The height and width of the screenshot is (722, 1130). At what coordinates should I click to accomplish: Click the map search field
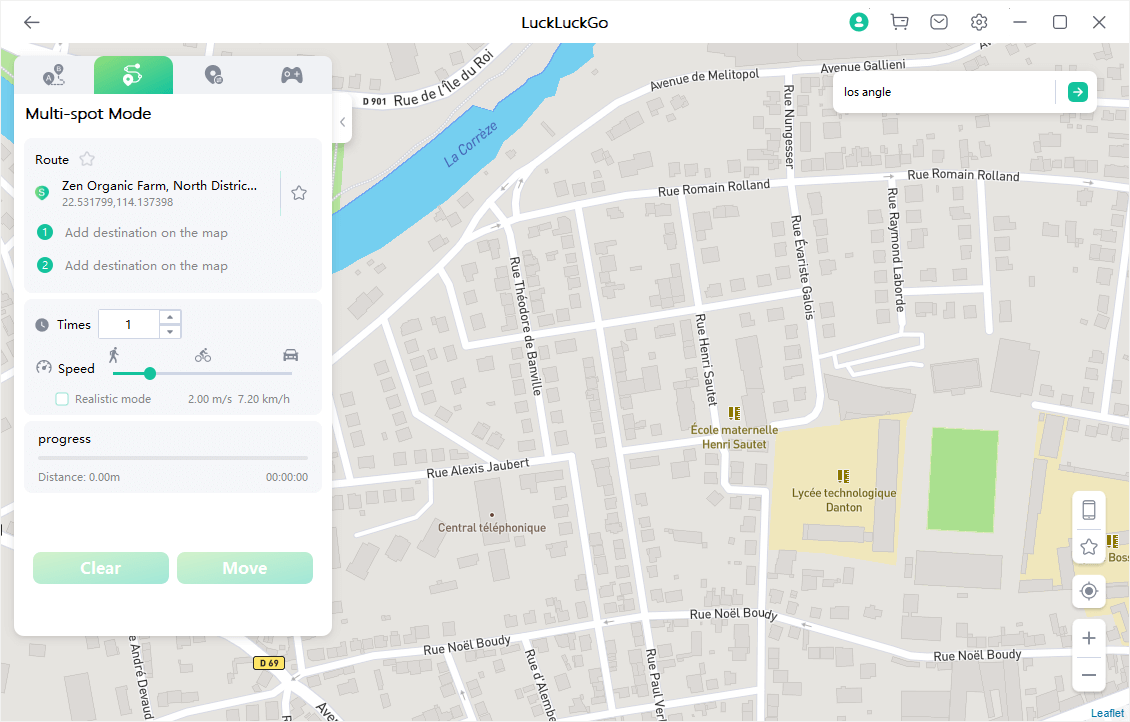click(946, 92)
